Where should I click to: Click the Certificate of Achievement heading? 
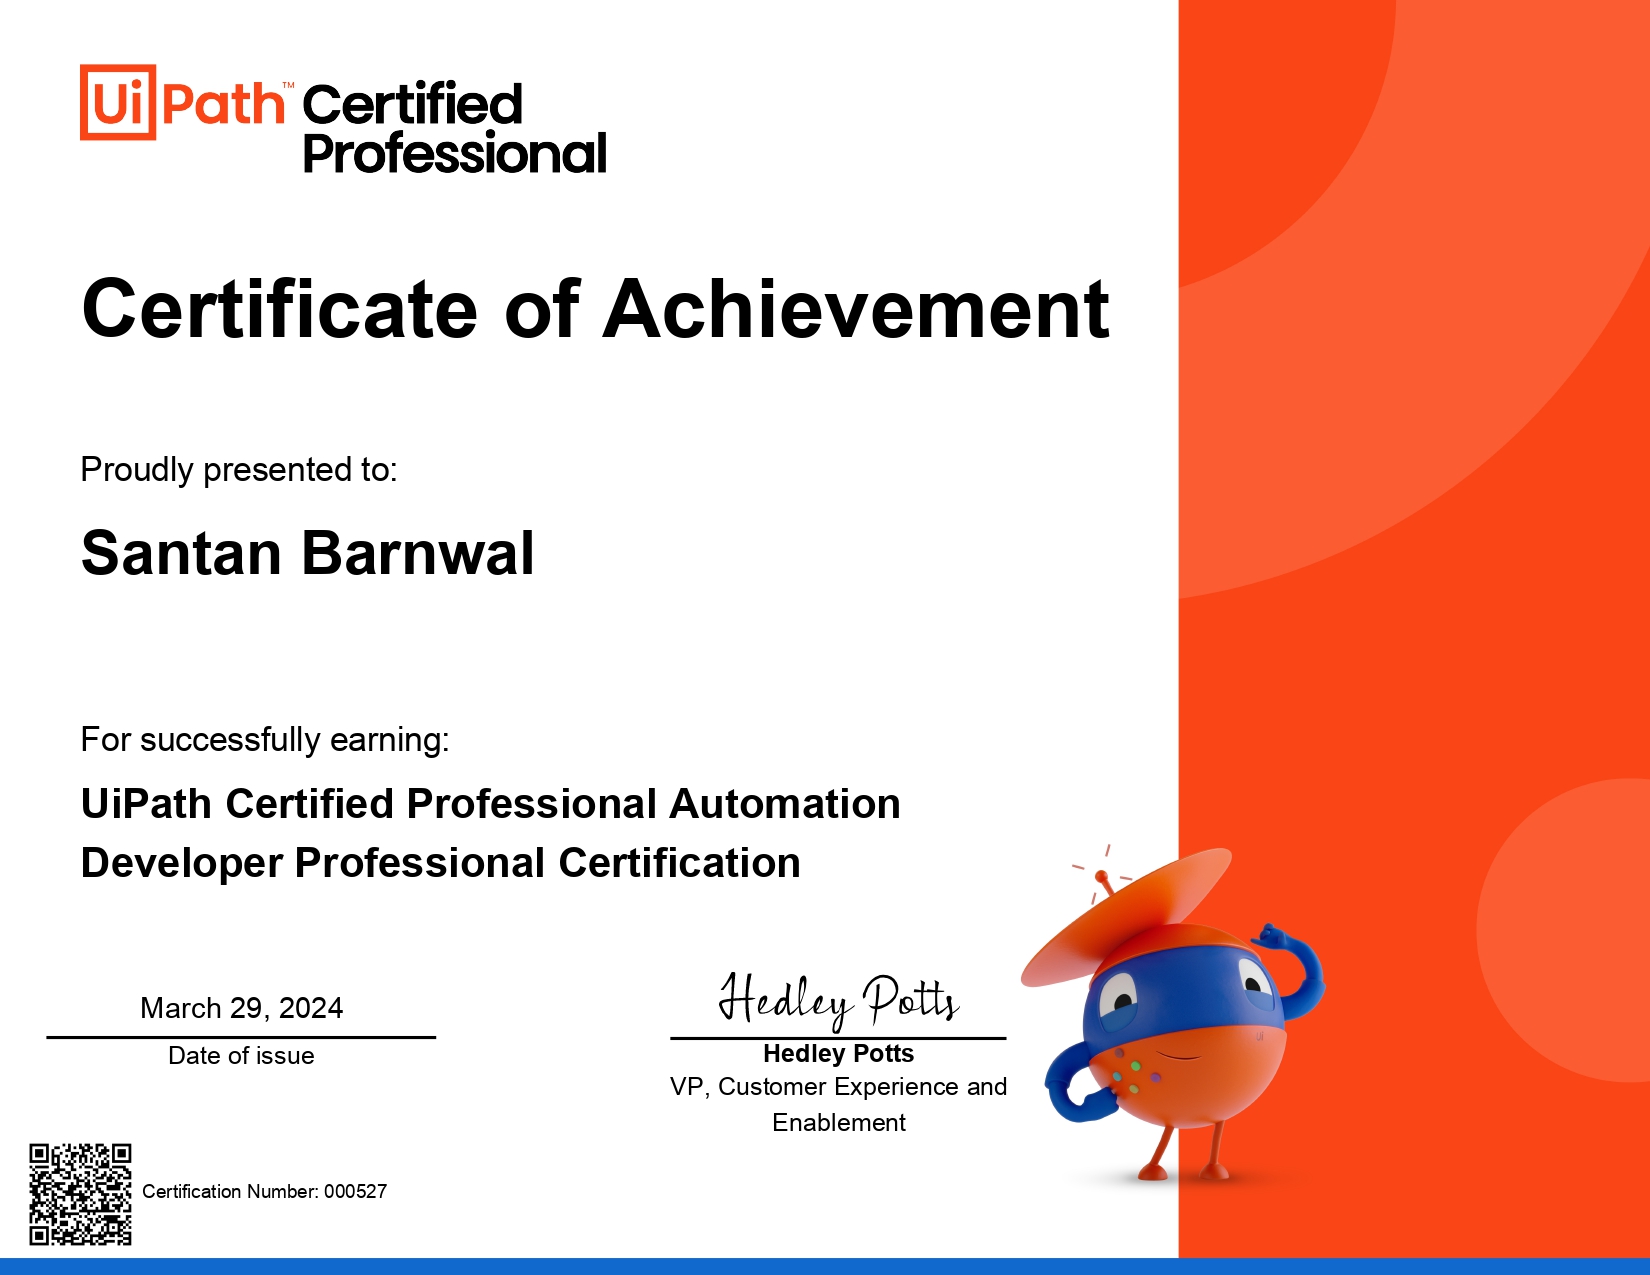(x=595, y=309)
